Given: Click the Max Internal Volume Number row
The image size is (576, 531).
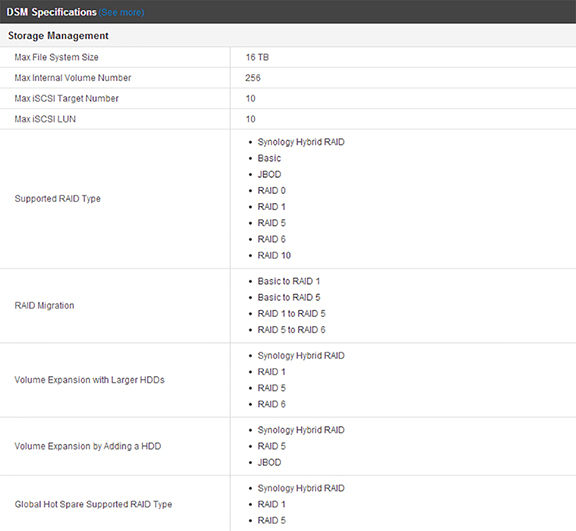Looking at the screenshot, I should click(288, 78).
